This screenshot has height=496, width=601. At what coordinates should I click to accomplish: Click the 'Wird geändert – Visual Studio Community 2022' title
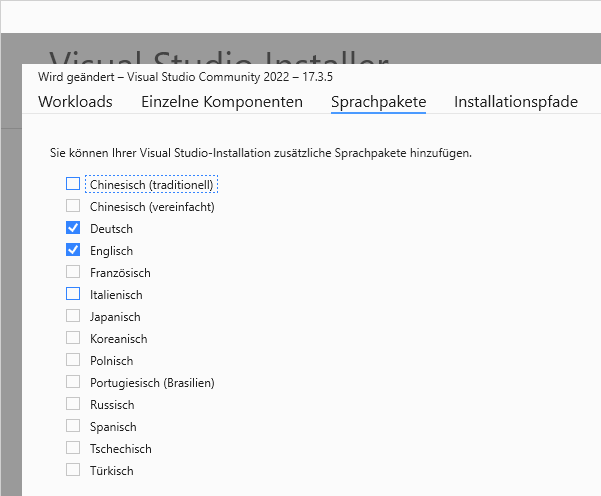tap(185, 77)
